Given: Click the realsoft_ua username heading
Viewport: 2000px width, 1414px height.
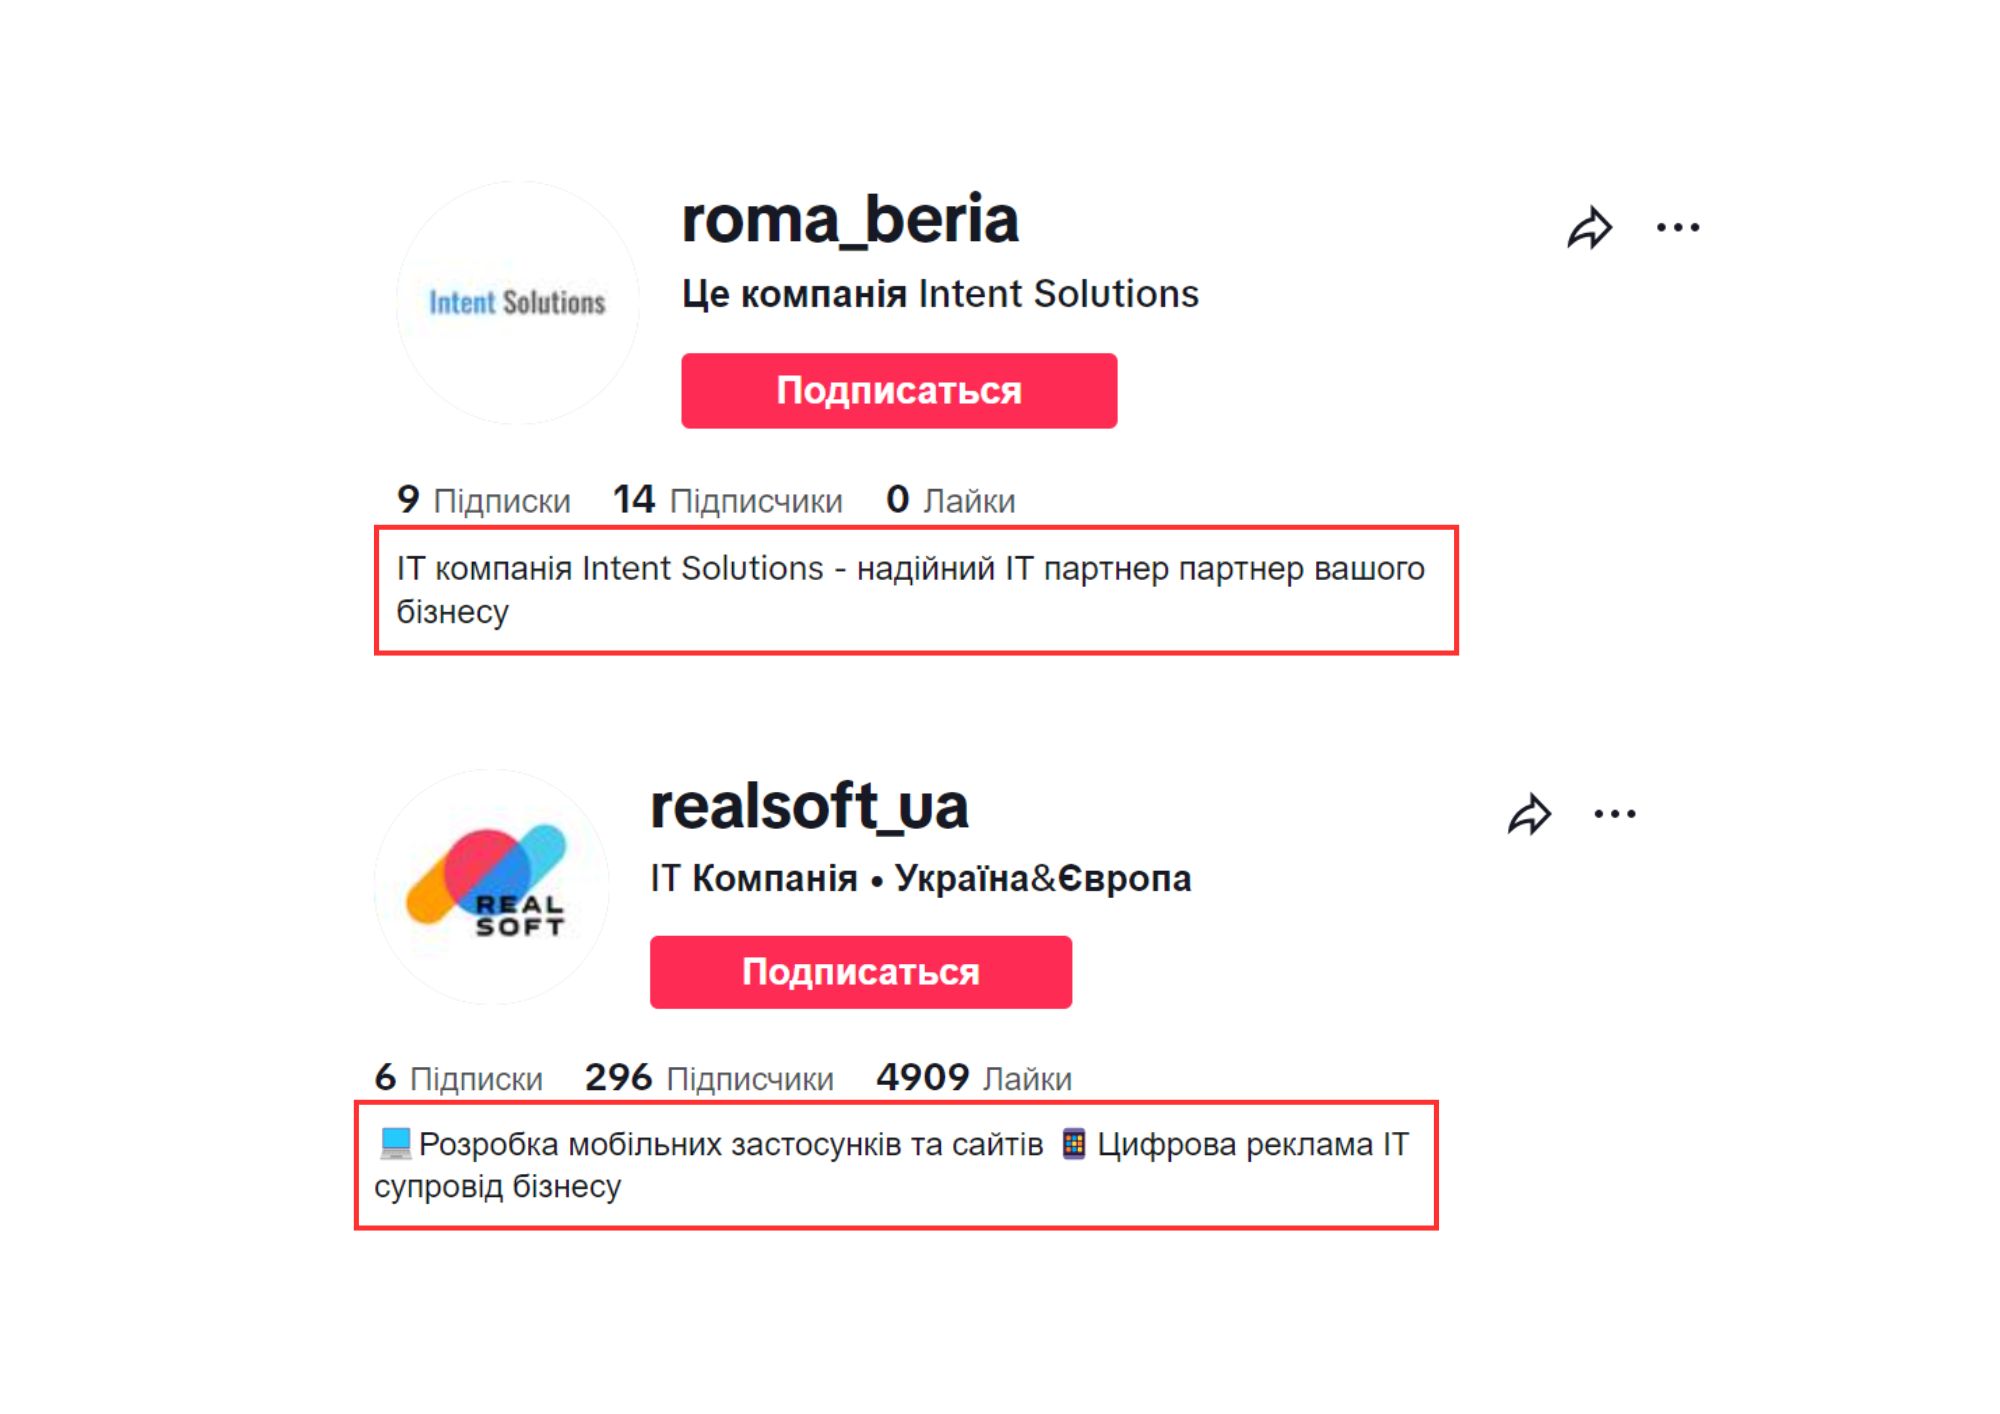Looking at the screenshot, I should pos(809,806).
